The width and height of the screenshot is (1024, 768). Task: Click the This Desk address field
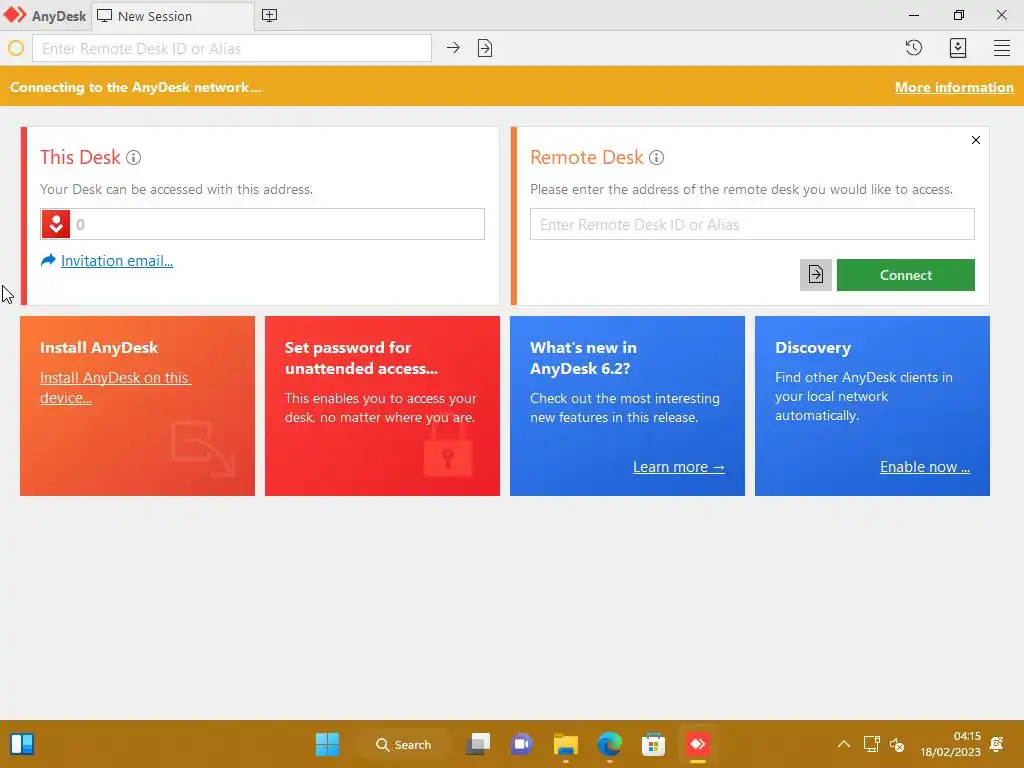pos(263,224)
